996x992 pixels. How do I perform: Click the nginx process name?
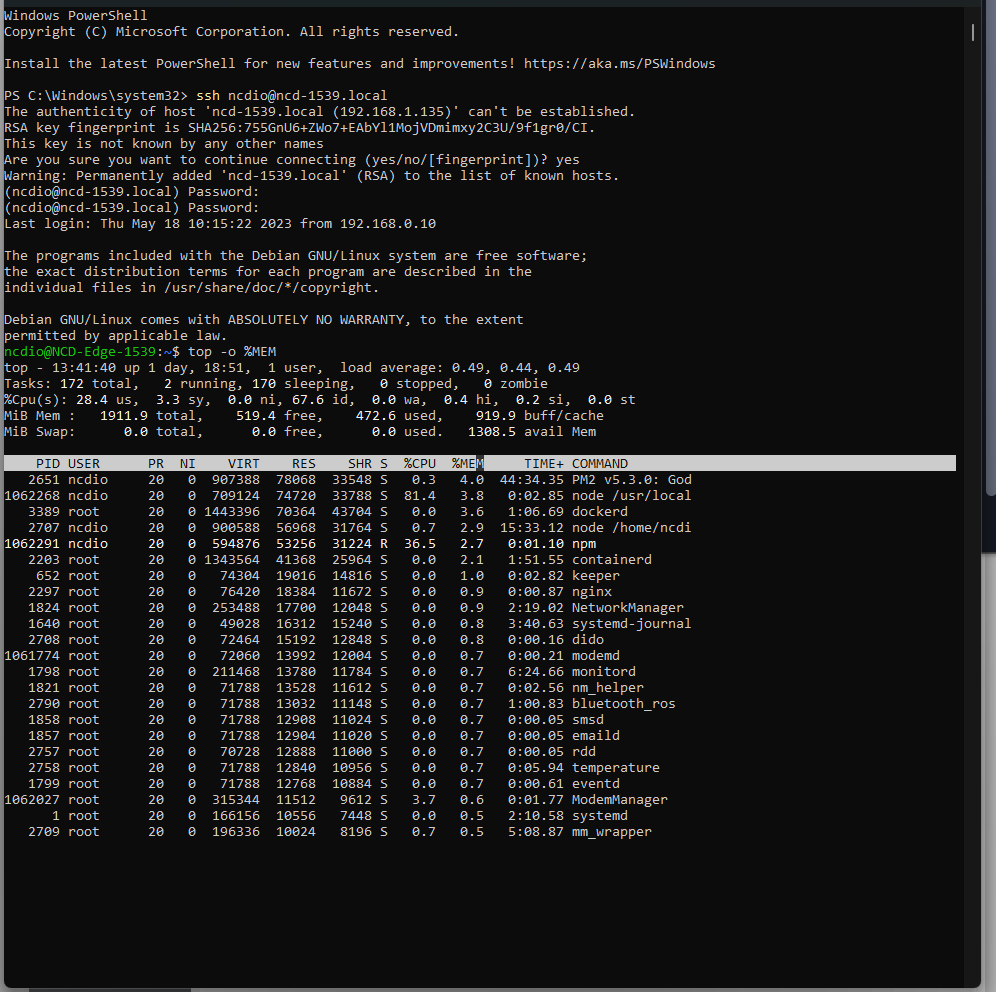pos(591,592)
